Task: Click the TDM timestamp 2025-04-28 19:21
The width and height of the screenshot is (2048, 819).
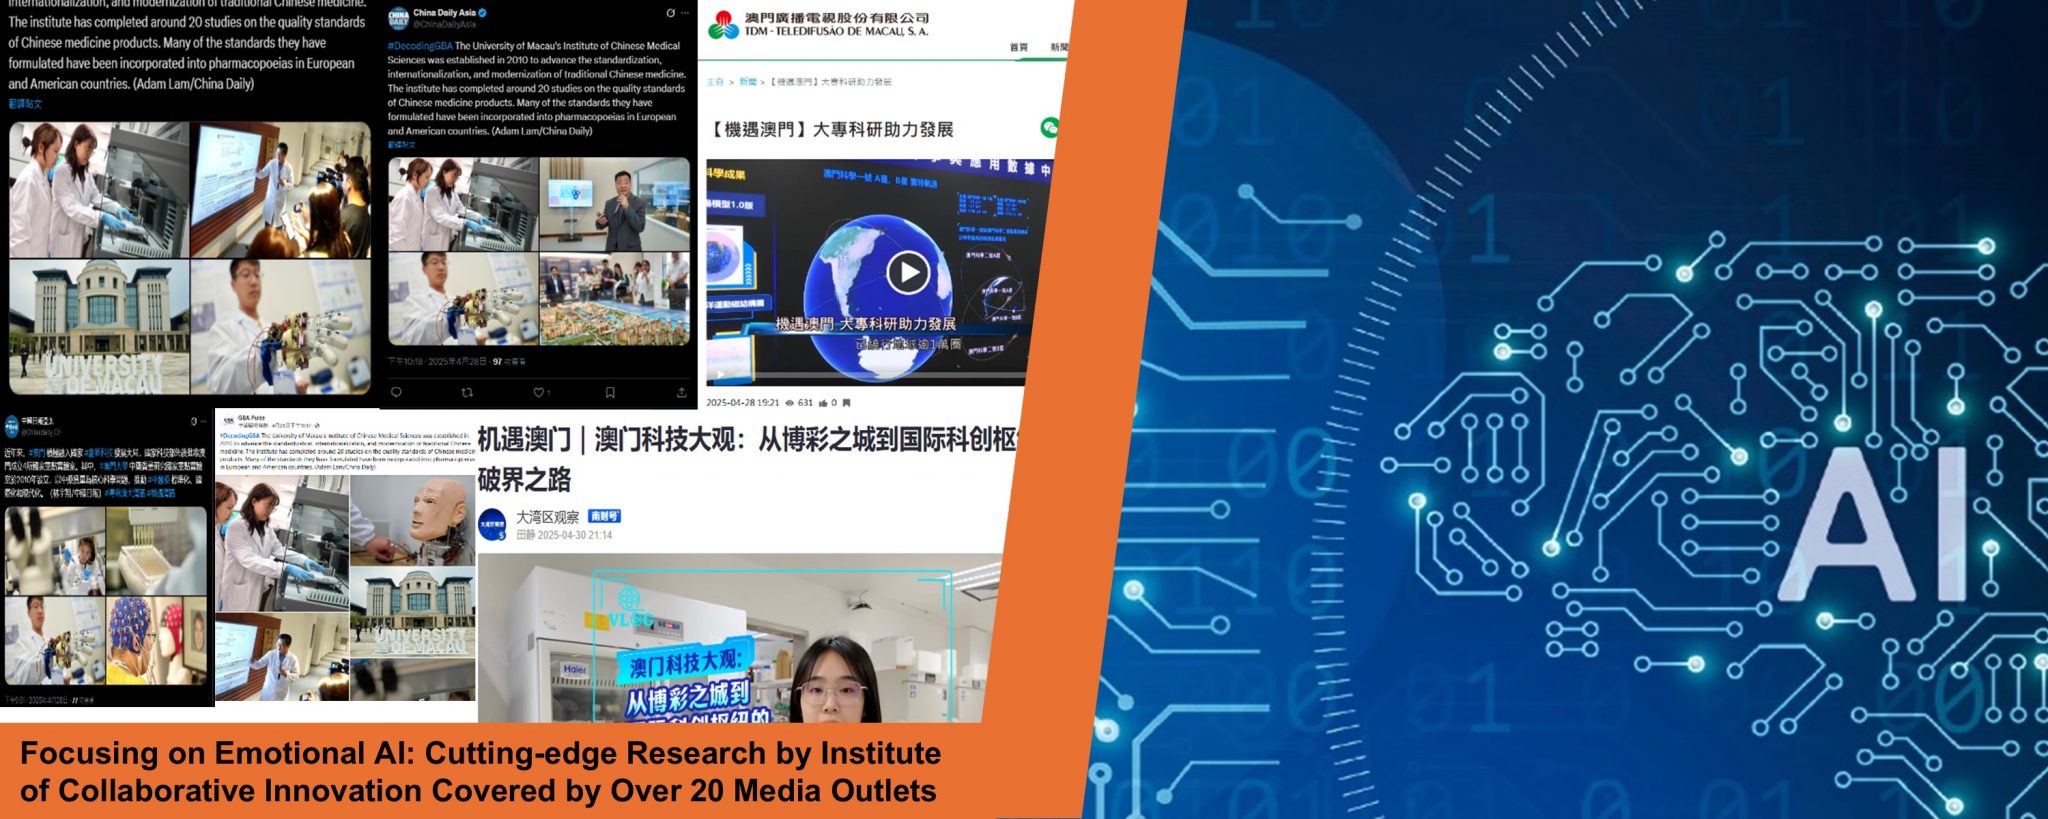Action: point(743,403)
